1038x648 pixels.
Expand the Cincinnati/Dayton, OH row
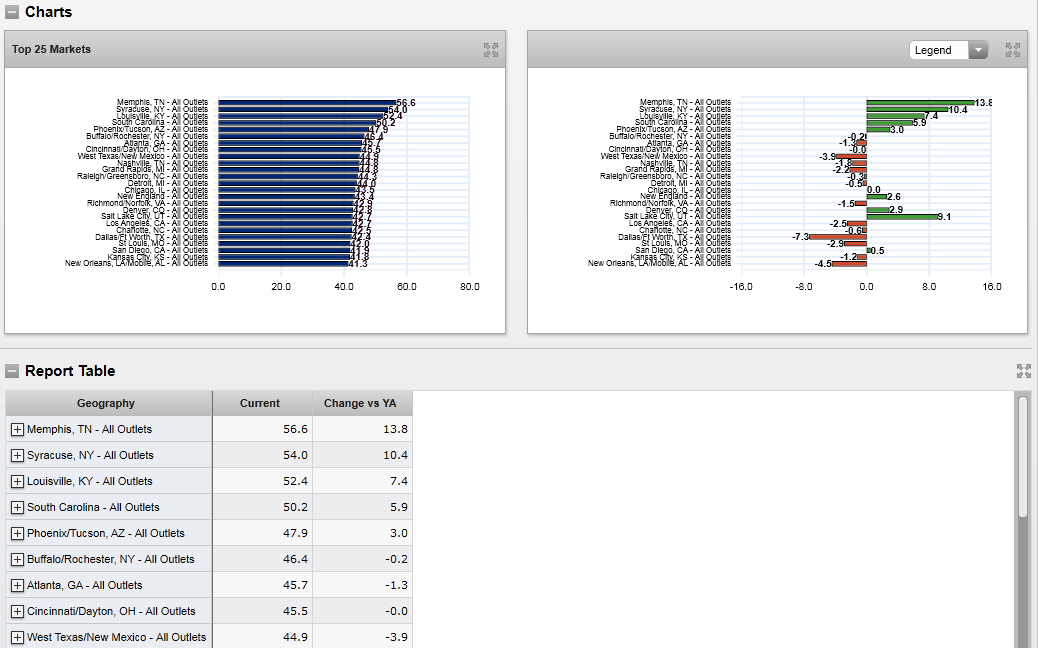(x=17, y=611)
